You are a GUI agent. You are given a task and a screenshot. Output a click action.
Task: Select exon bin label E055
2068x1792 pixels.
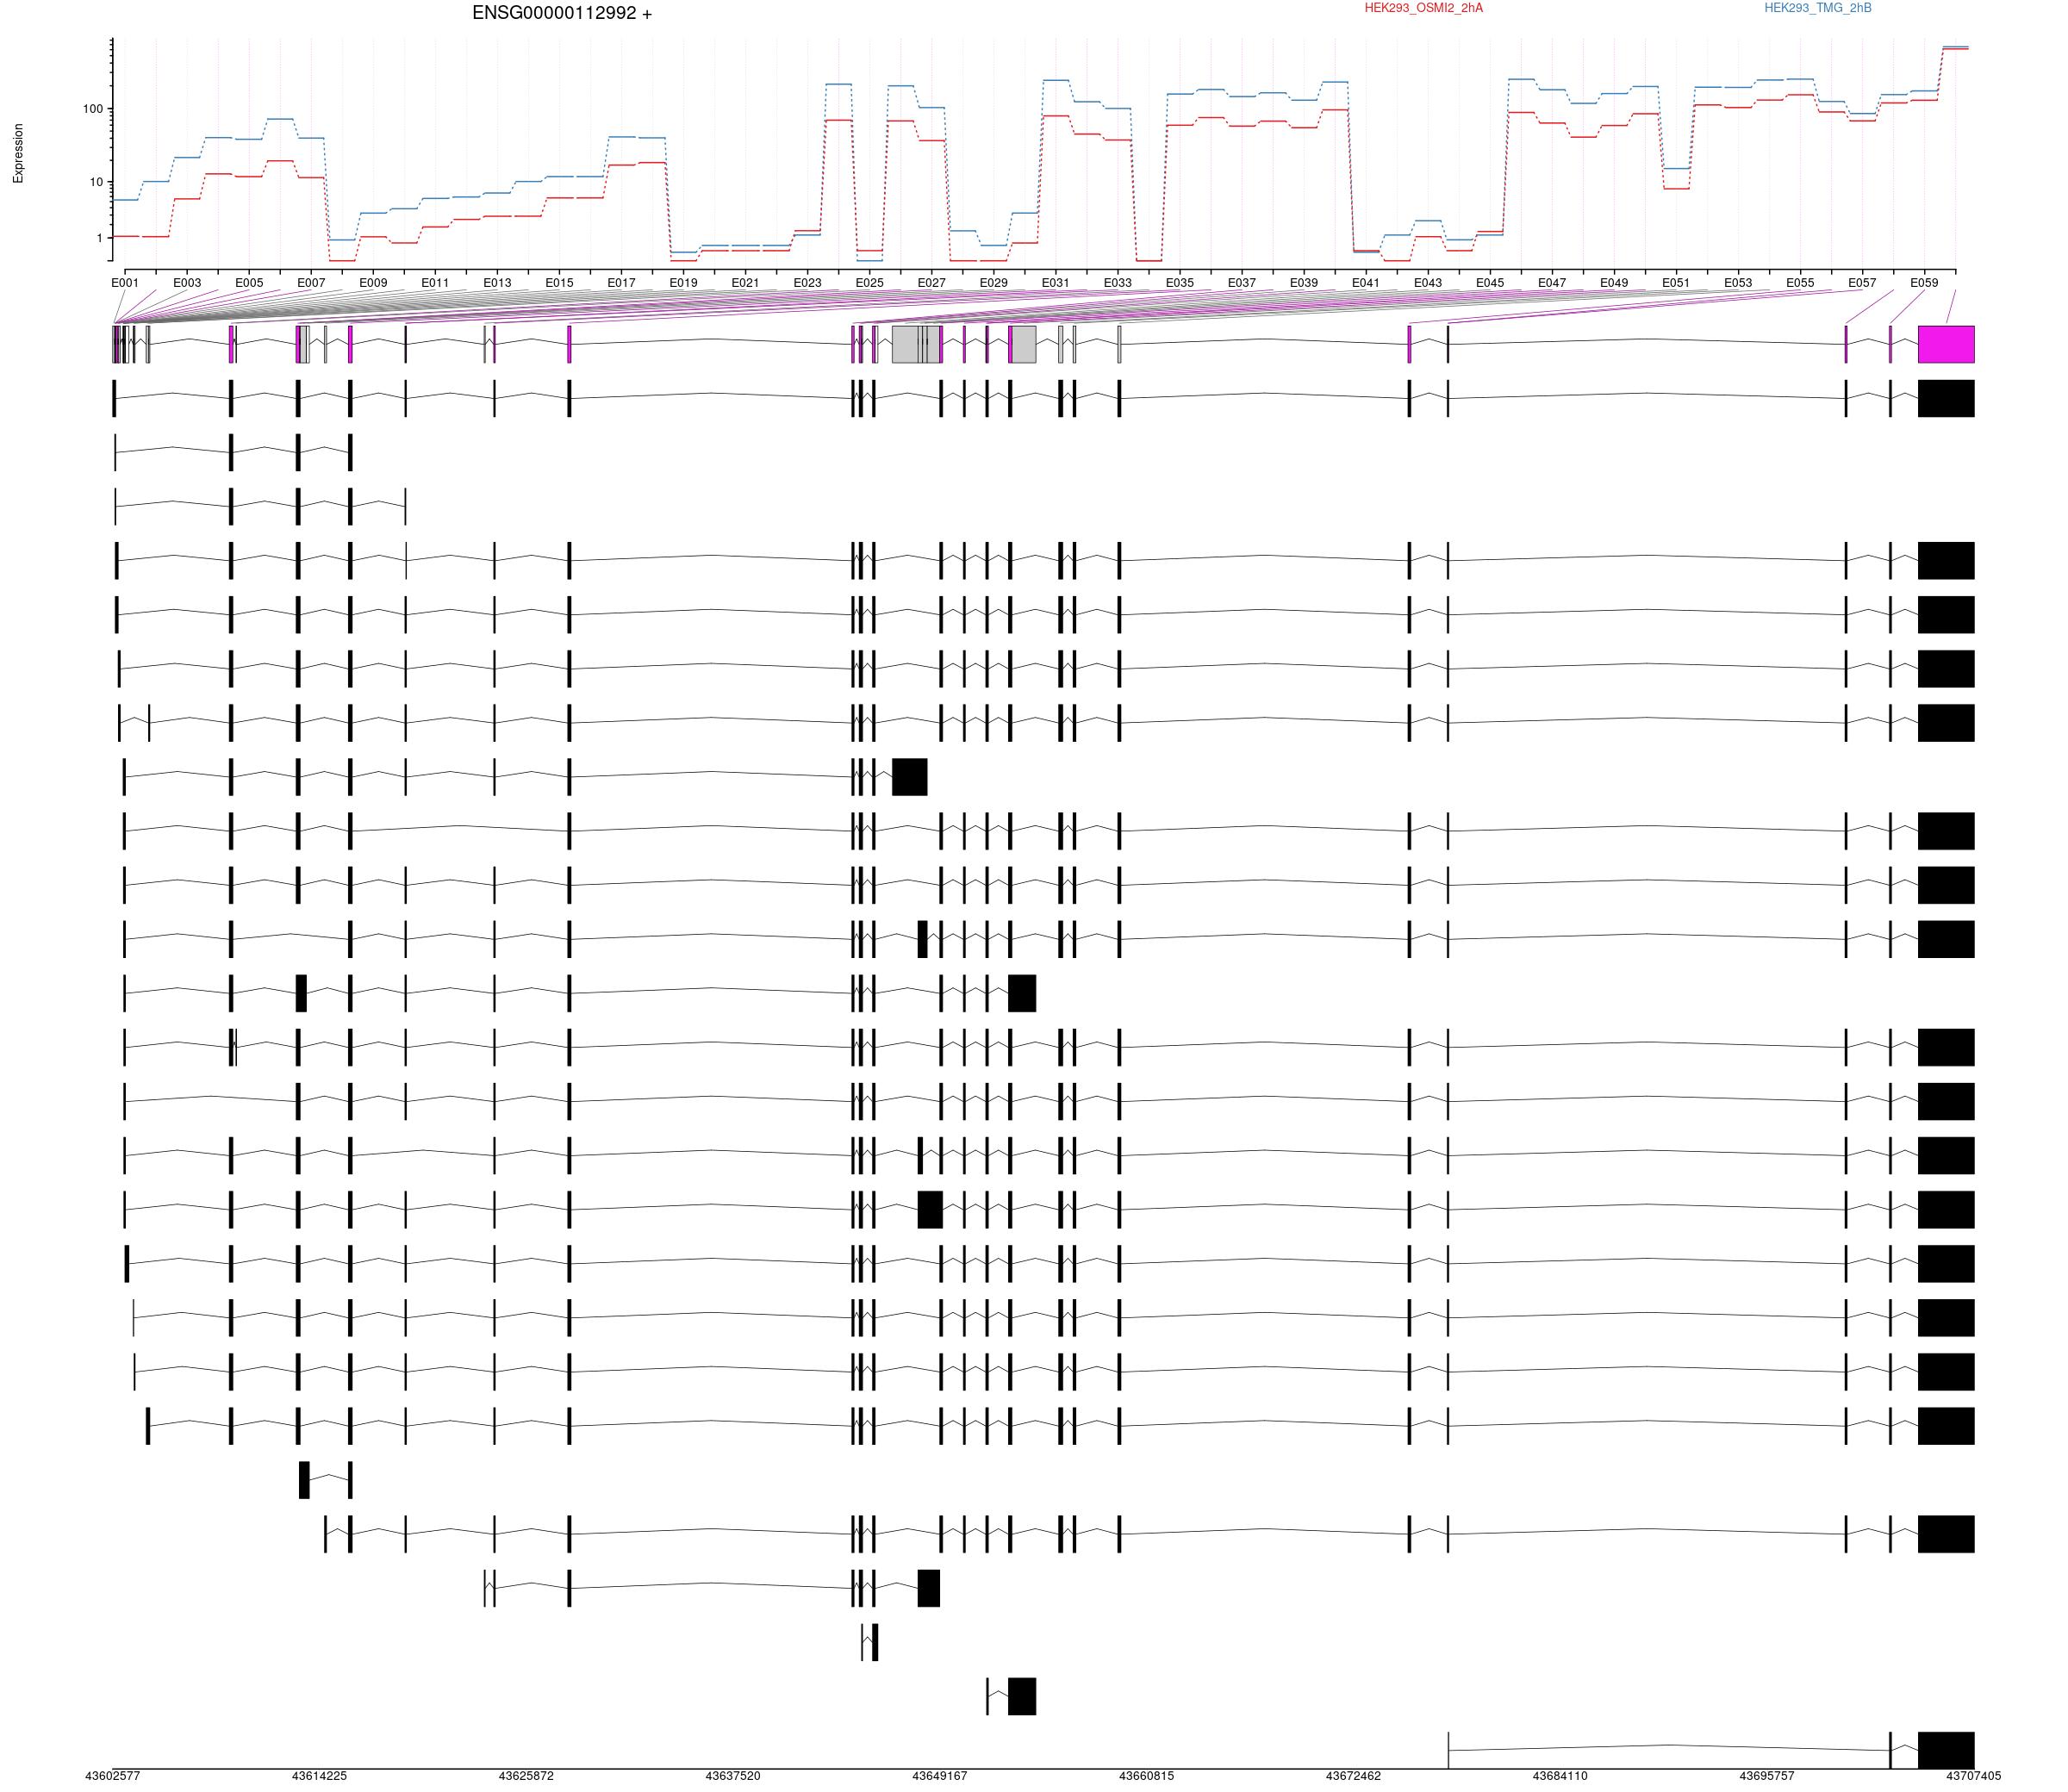click(1799, 283)
